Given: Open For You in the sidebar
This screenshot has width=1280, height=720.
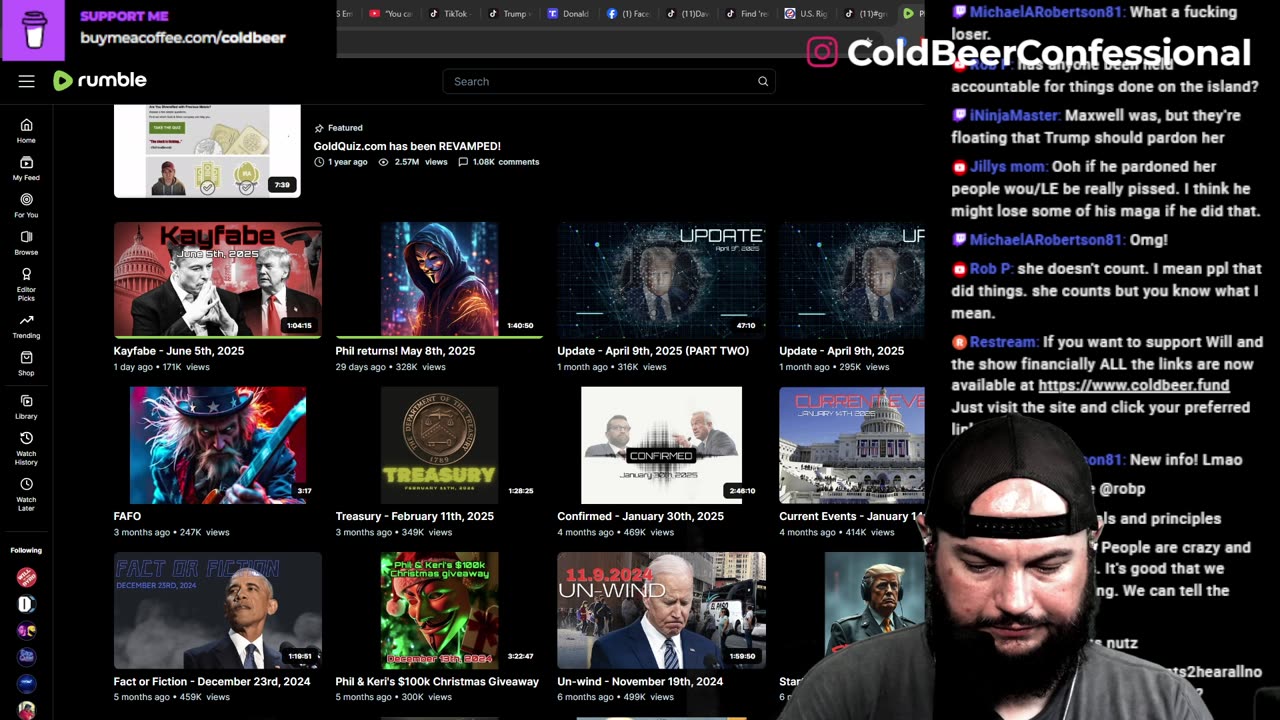Looking at the screenshot, I should (x=26, y=205).
